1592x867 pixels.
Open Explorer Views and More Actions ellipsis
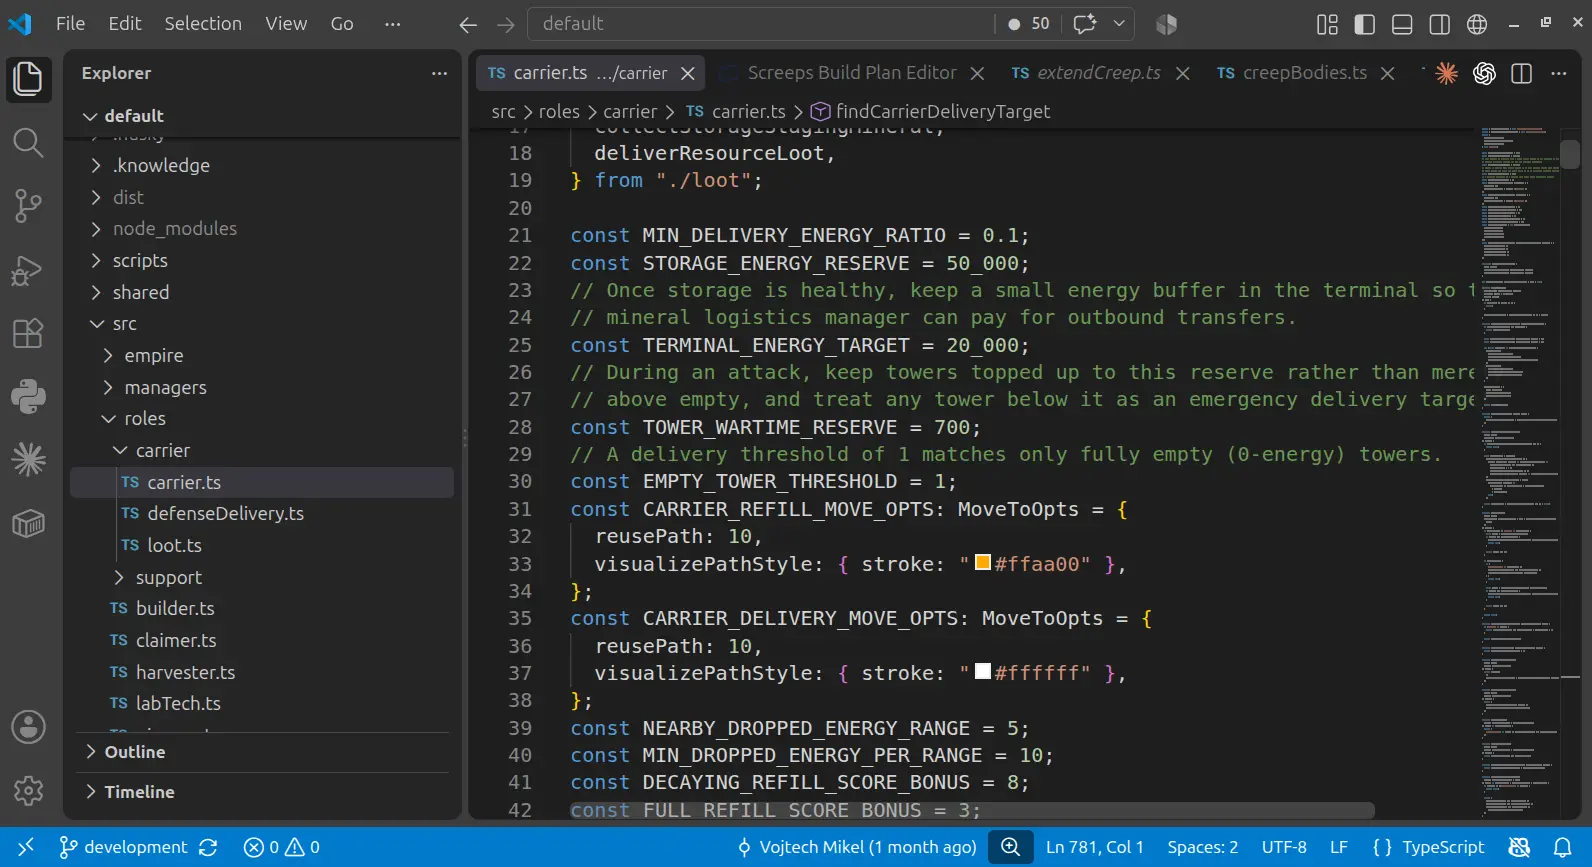coord(439,73)
